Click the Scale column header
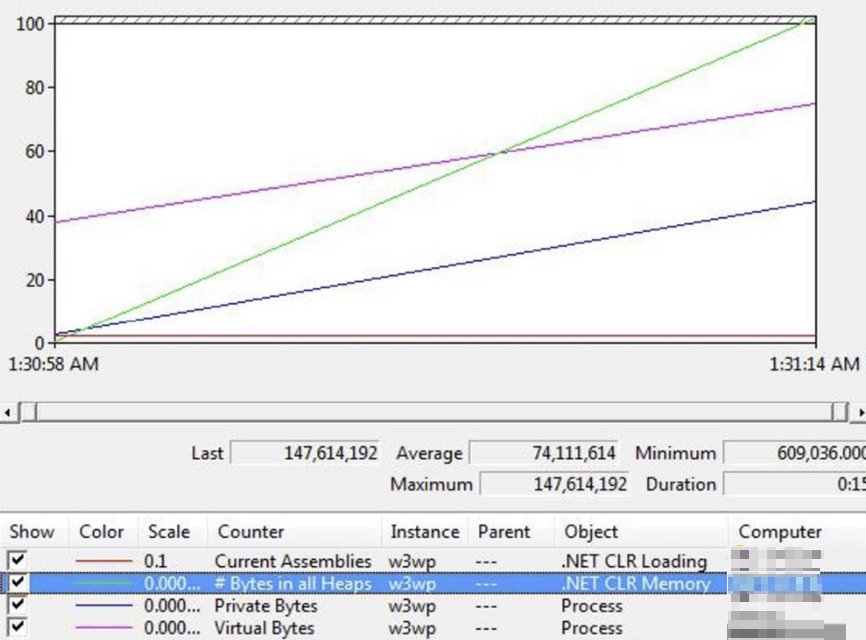Viewport: 866px width, 640px height. pyautogui.click(x=169, y=532)
